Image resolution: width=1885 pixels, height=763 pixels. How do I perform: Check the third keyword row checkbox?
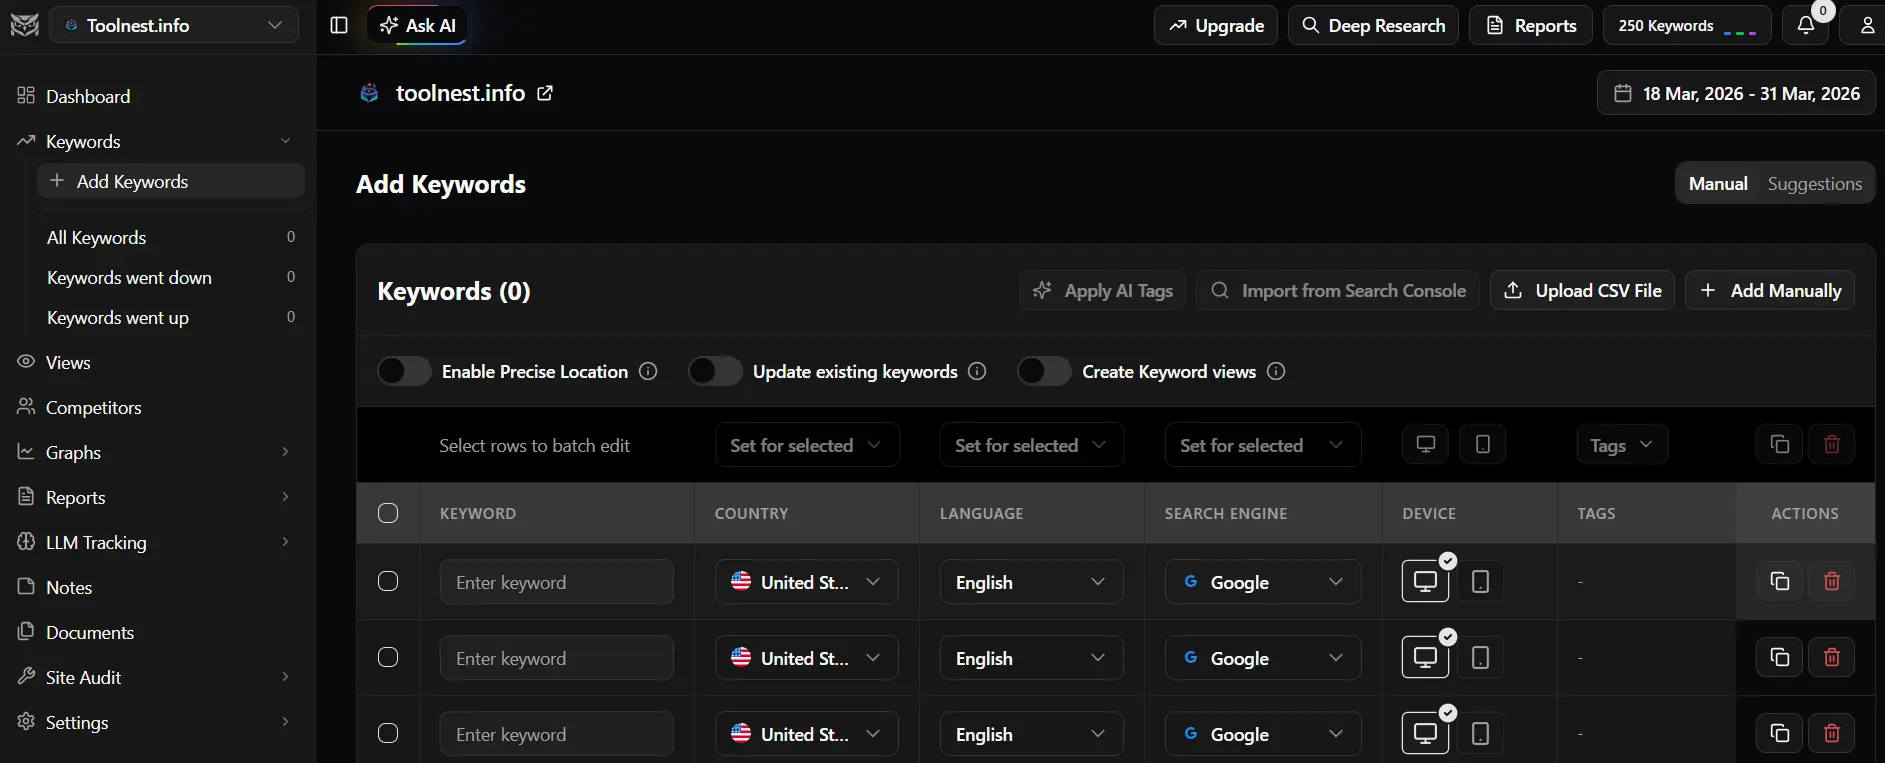coord(388,733)
